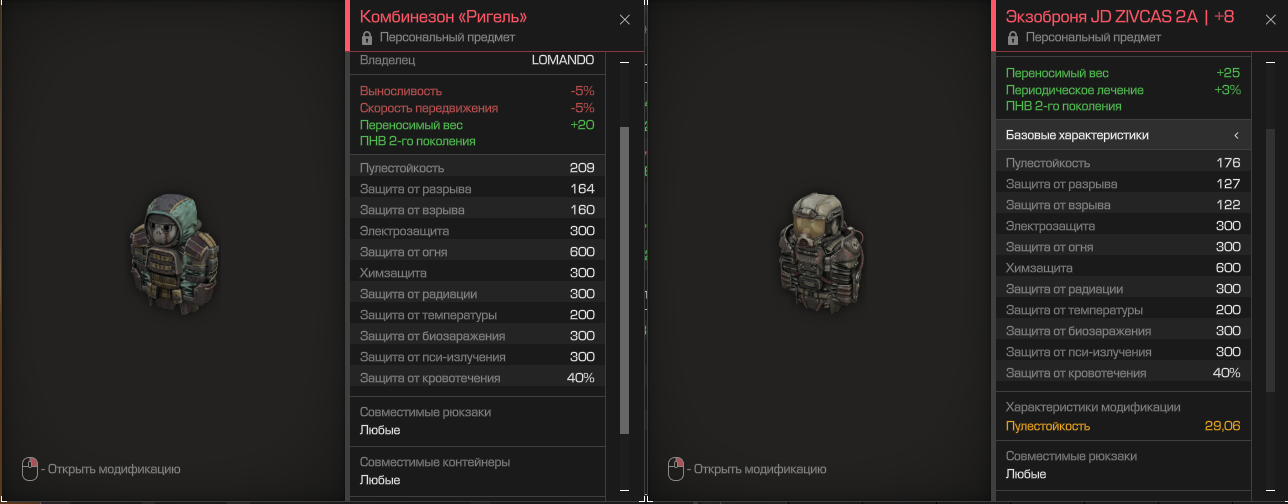Select orange Пулестойкость 29,06 modification row

click(1123, 426)
